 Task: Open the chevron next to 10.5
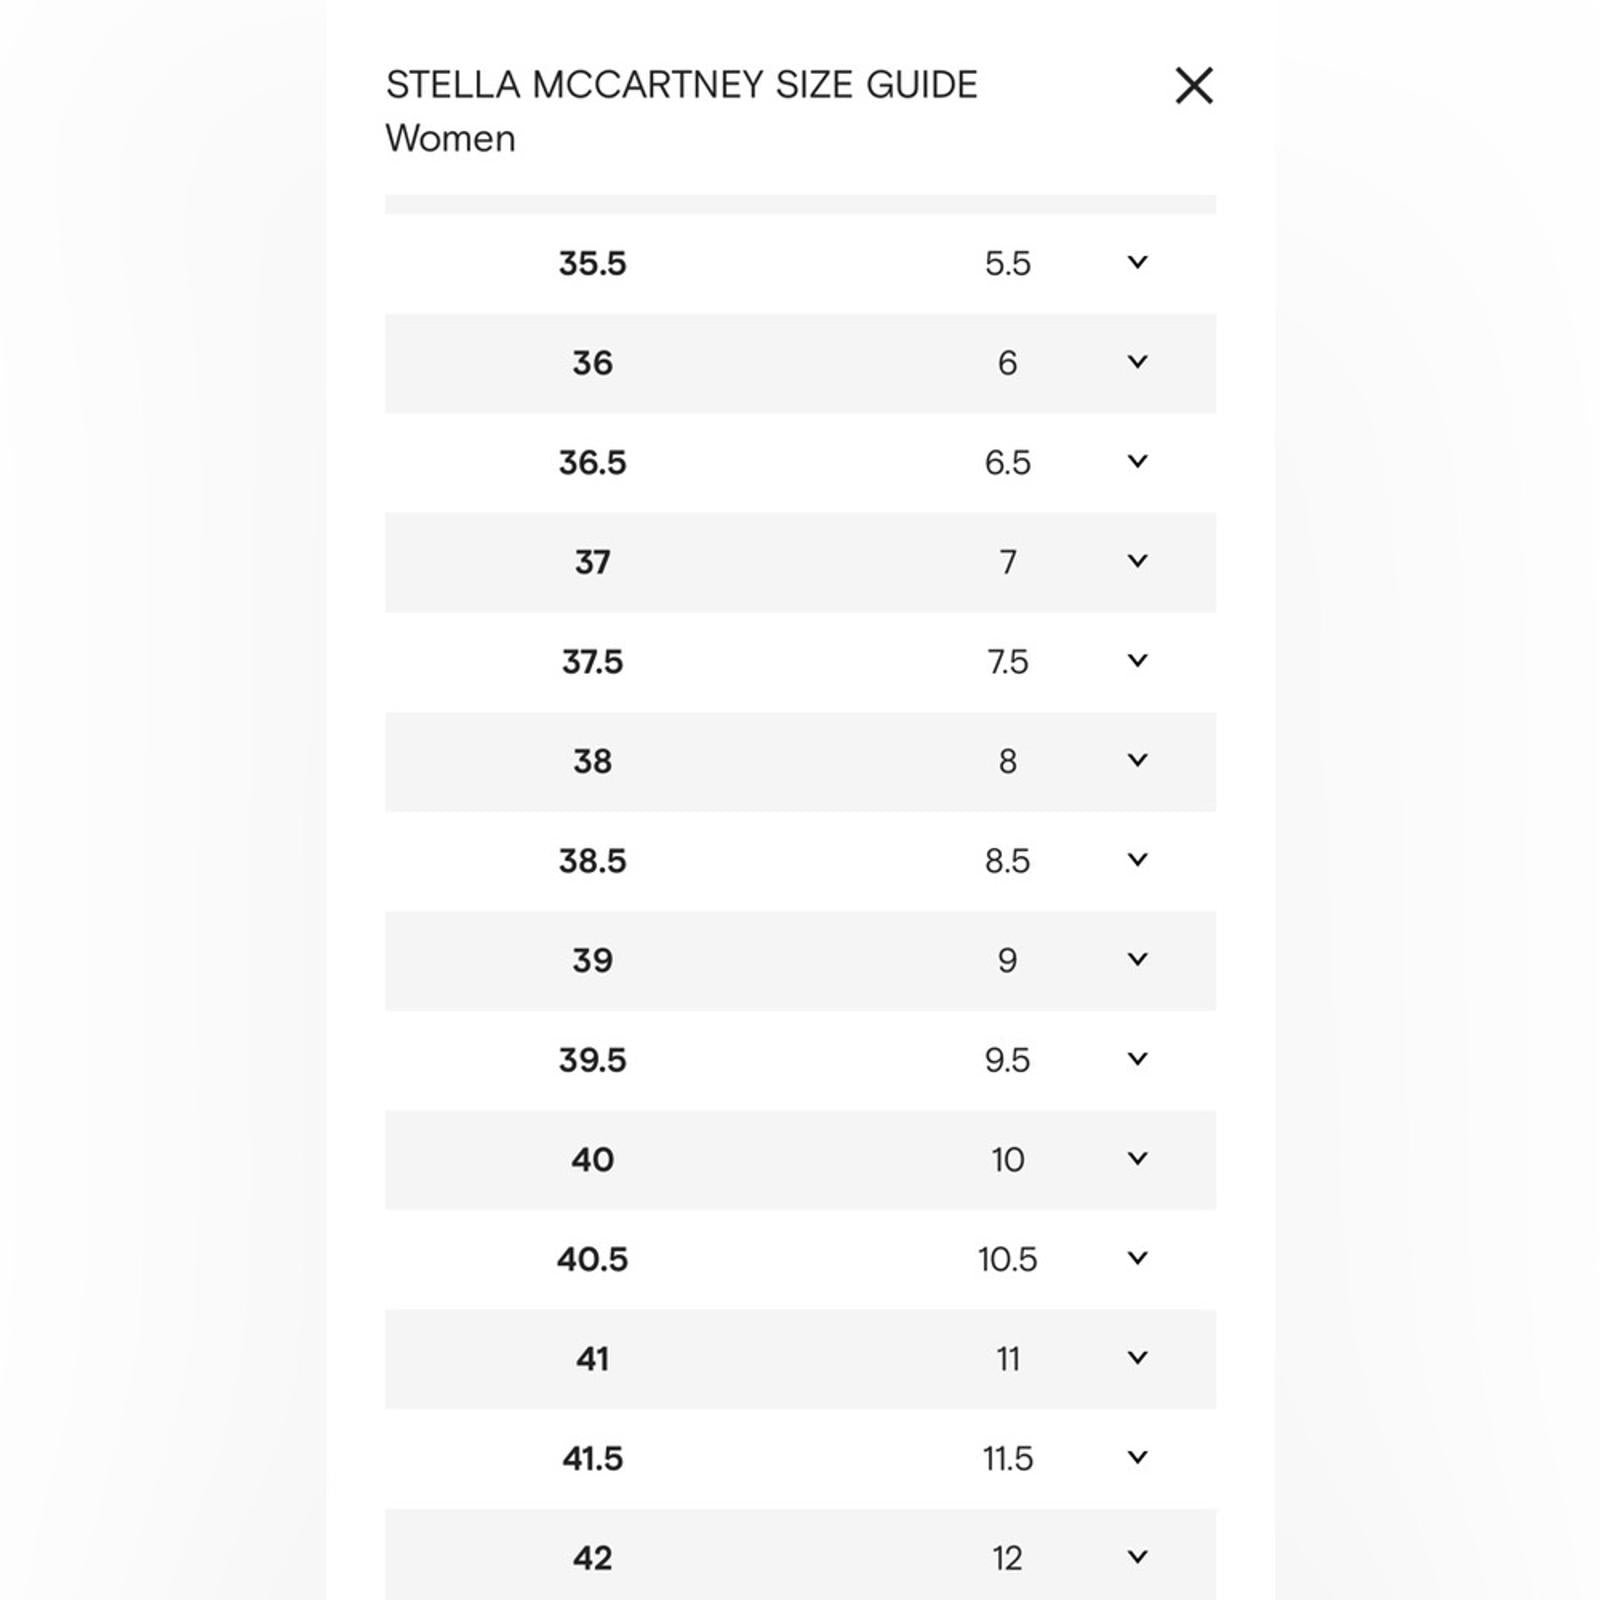pos(1137,1258)
